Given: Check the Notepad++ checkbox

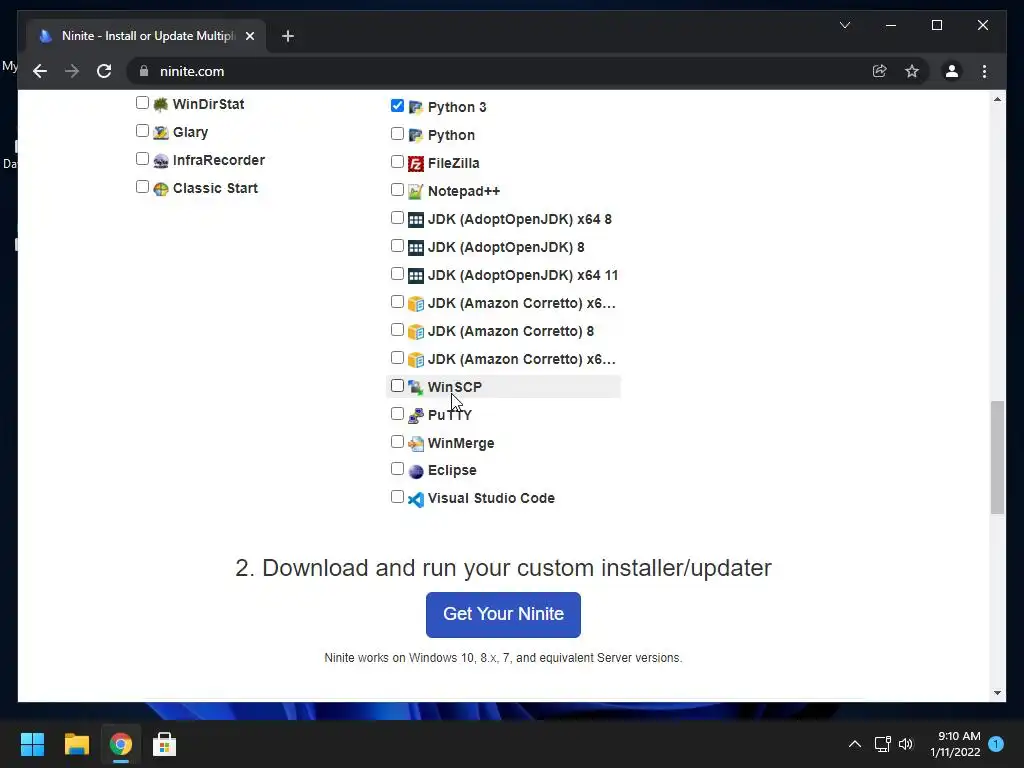Looking at the screenshot, I should (x=397, y=189).
